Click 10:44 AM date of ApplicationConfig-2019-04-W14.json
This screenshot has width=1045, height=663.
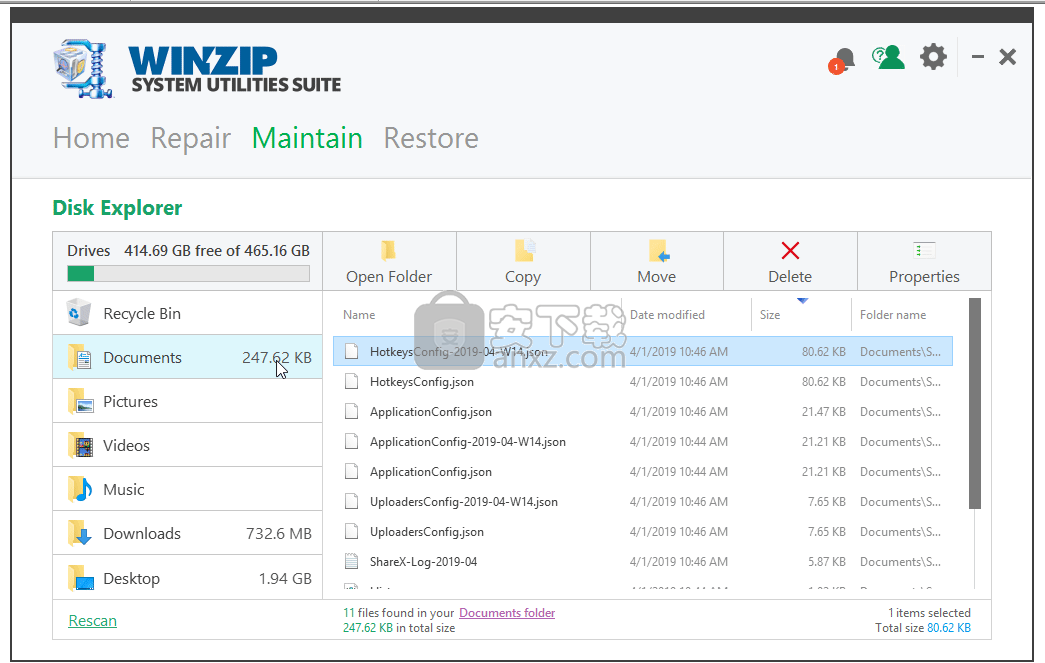[678, 442]
